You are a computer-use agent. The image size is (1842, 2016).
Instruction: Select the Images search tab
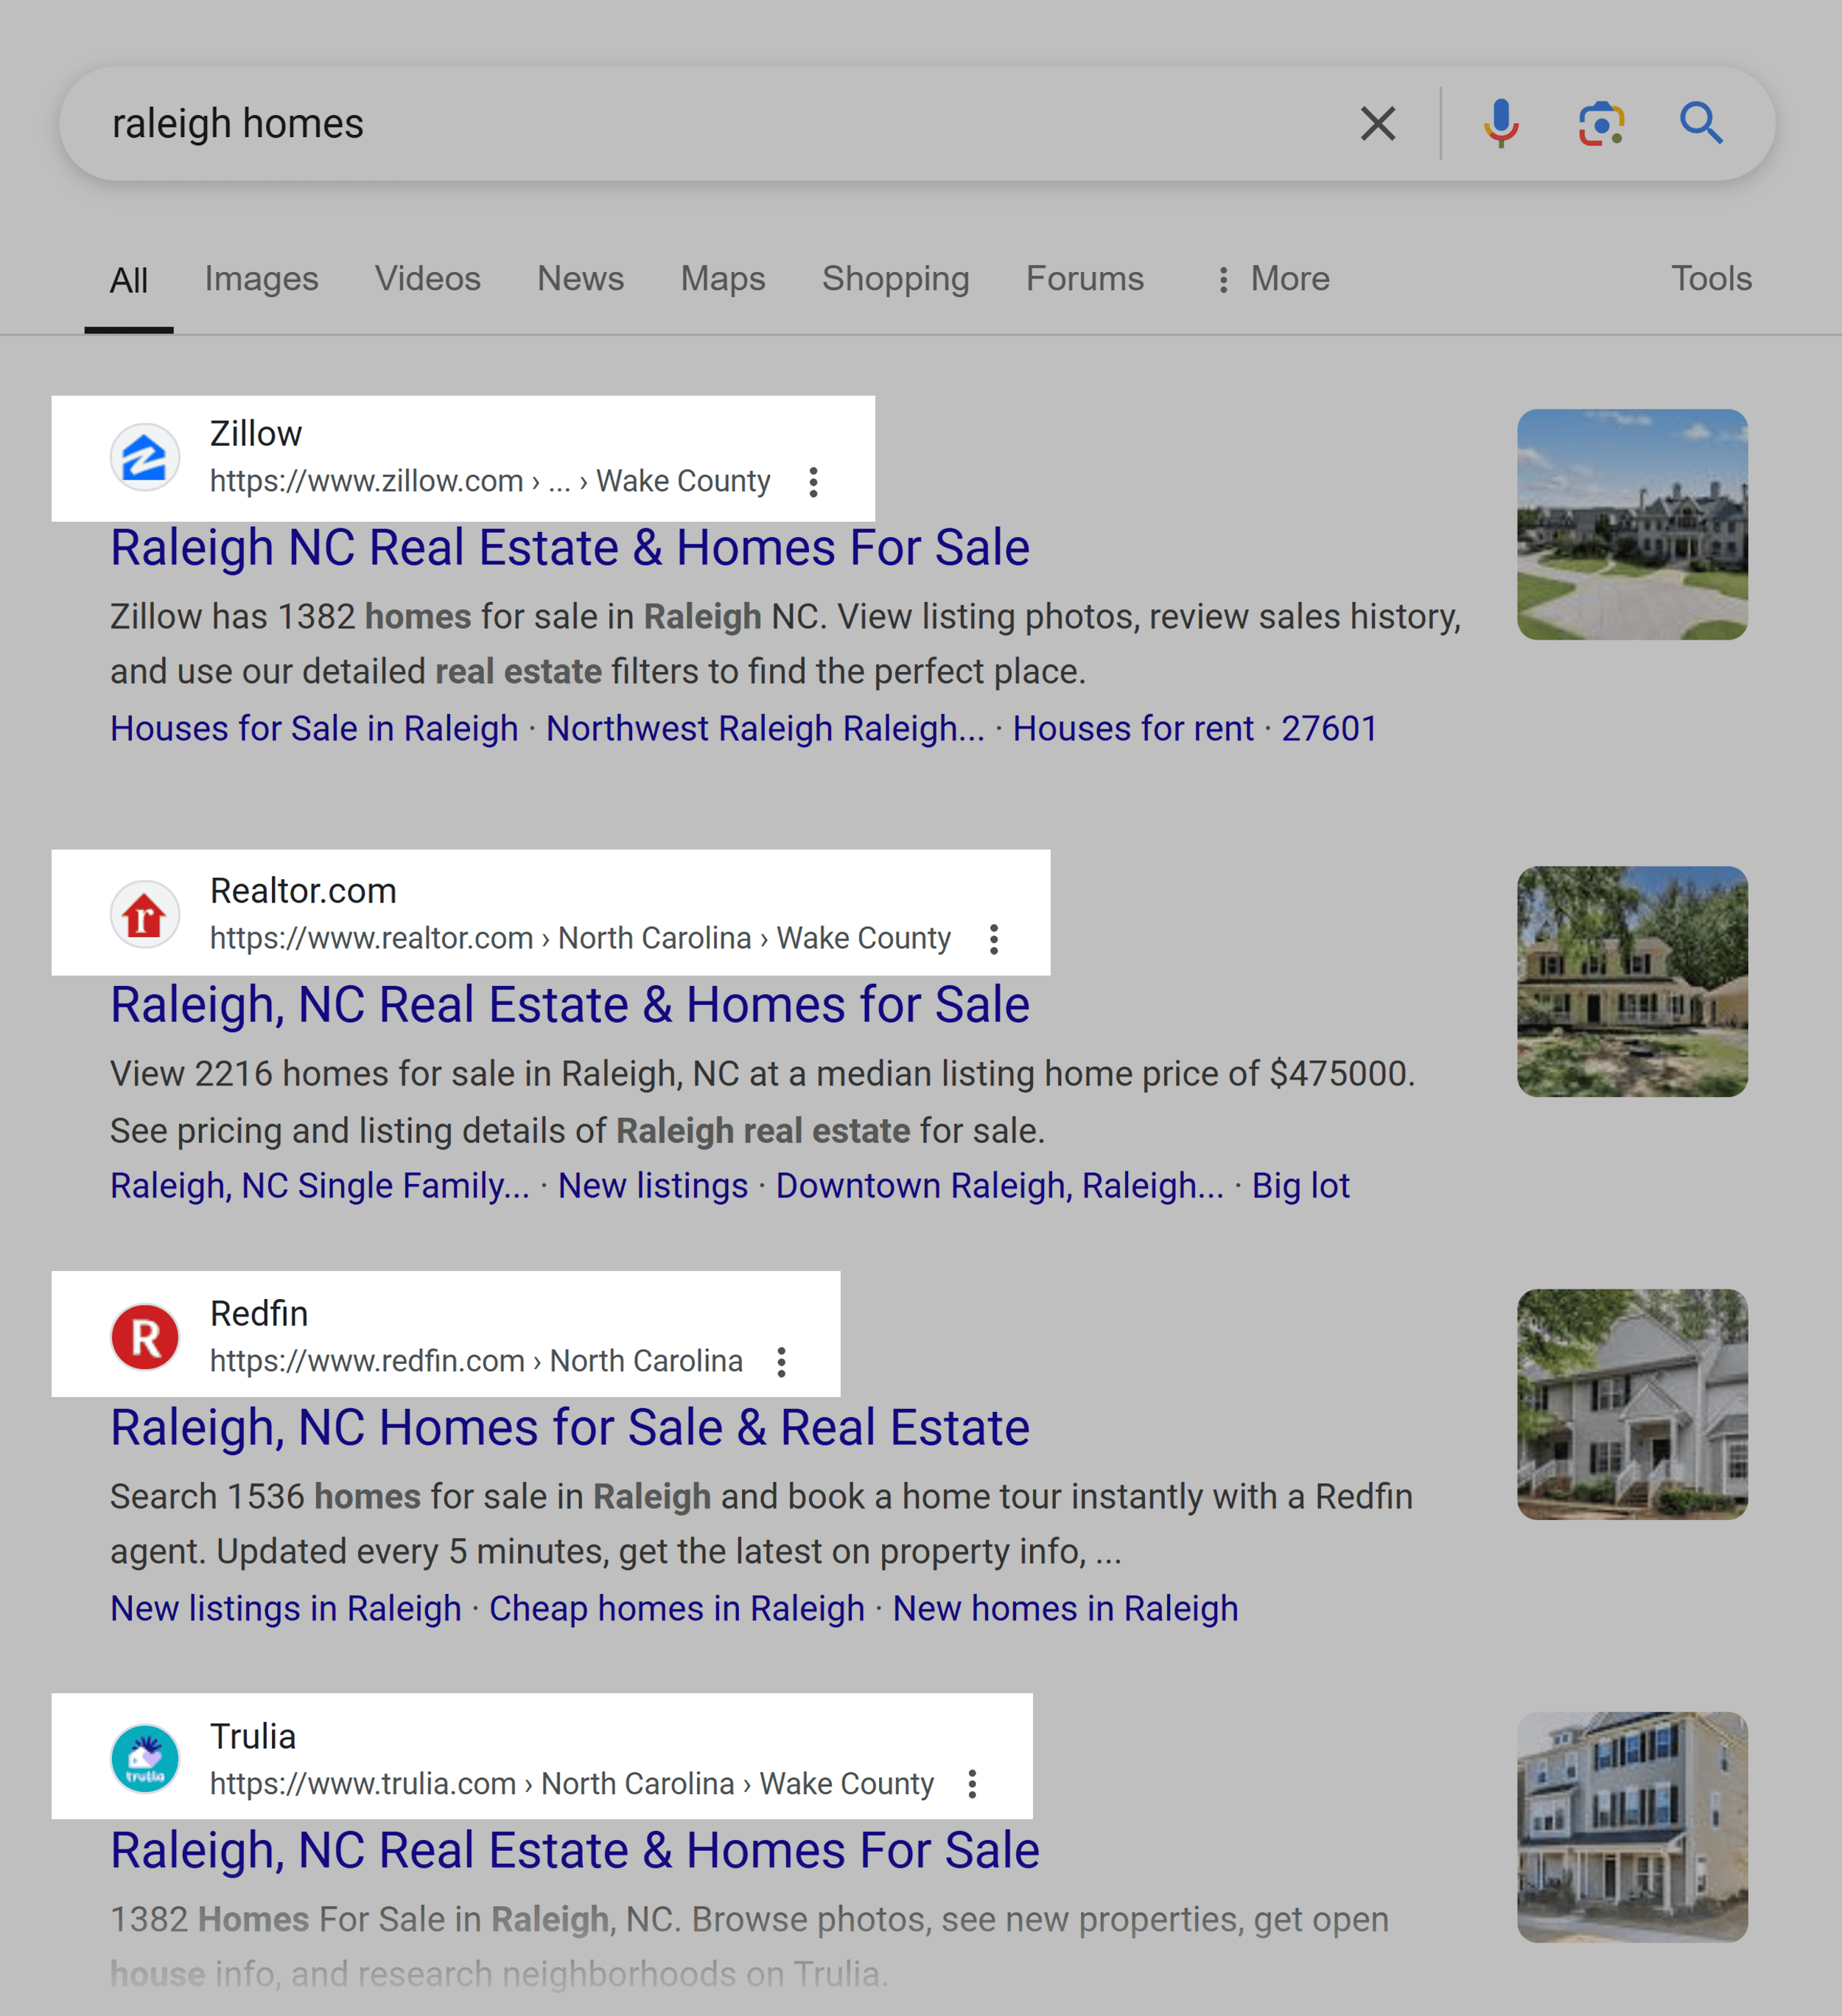(260, 278)
